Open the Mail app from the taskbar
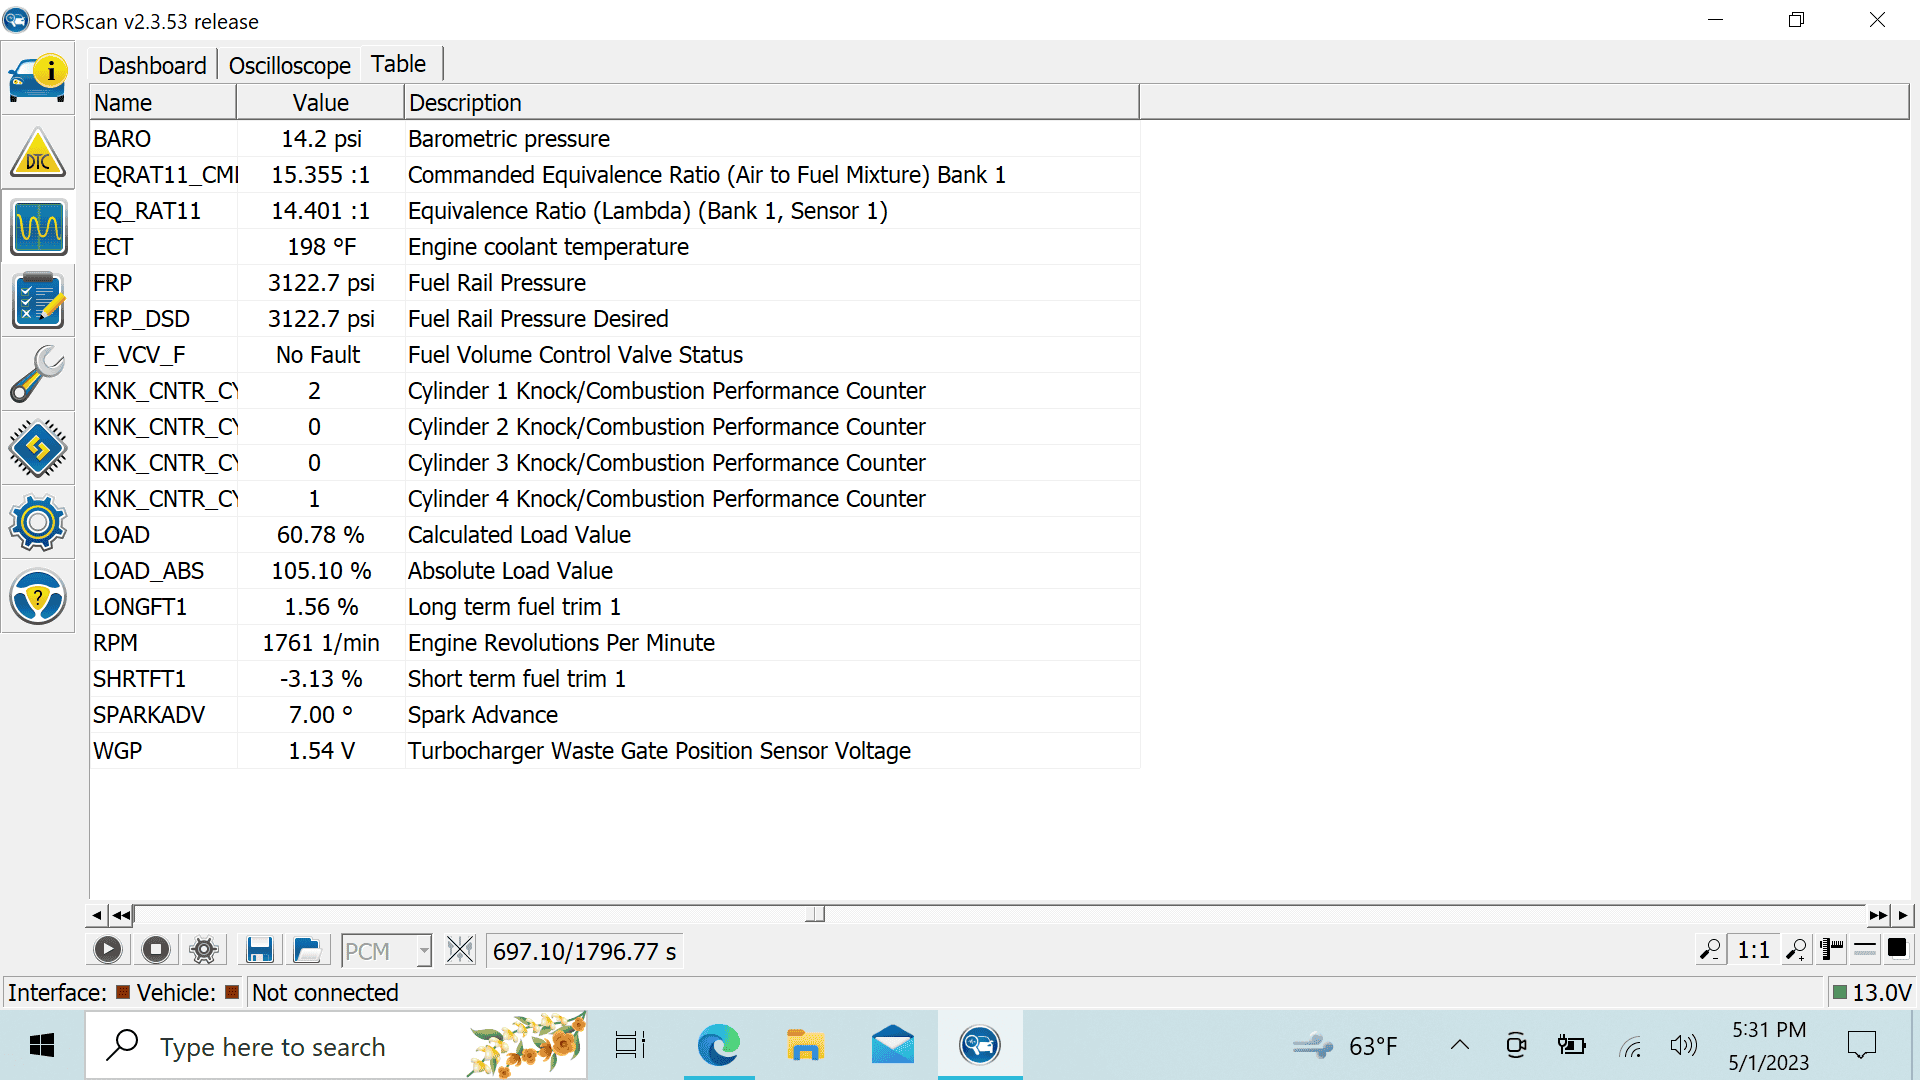1920x1080 pixels. [892, 1046]
